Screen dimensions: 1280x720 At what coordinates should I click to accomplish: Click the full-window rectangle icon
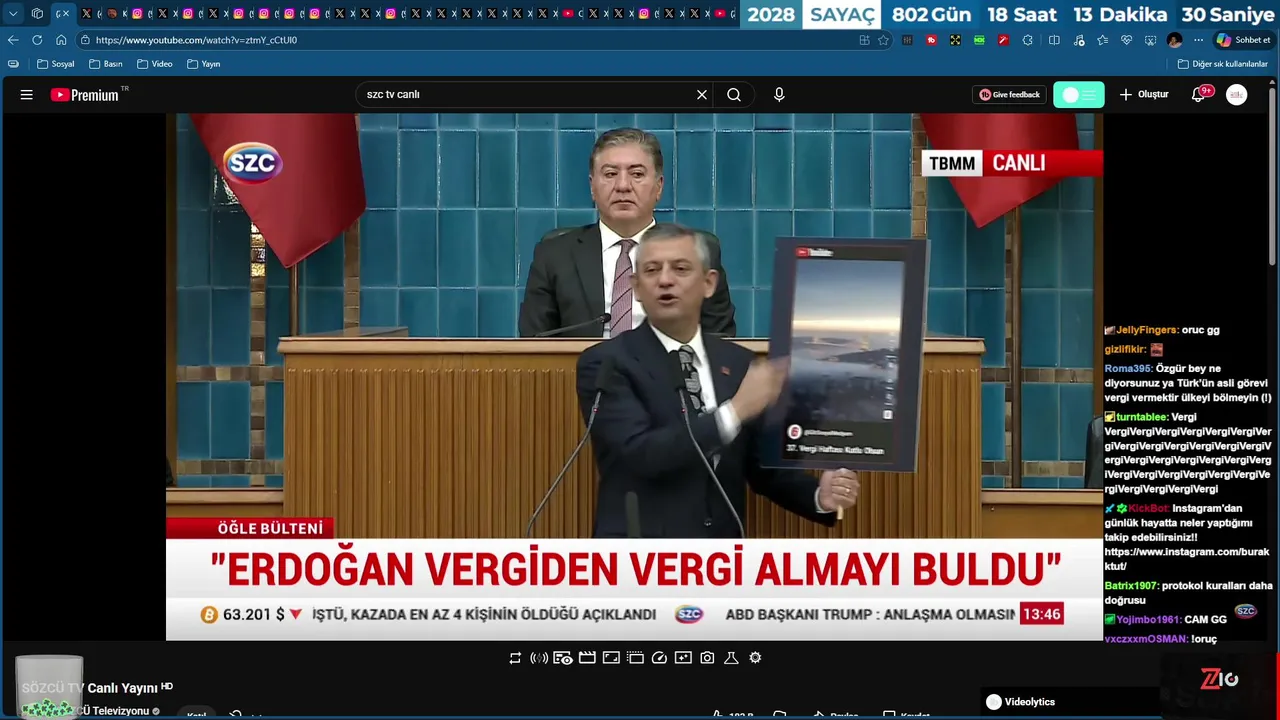click(611, 658)
